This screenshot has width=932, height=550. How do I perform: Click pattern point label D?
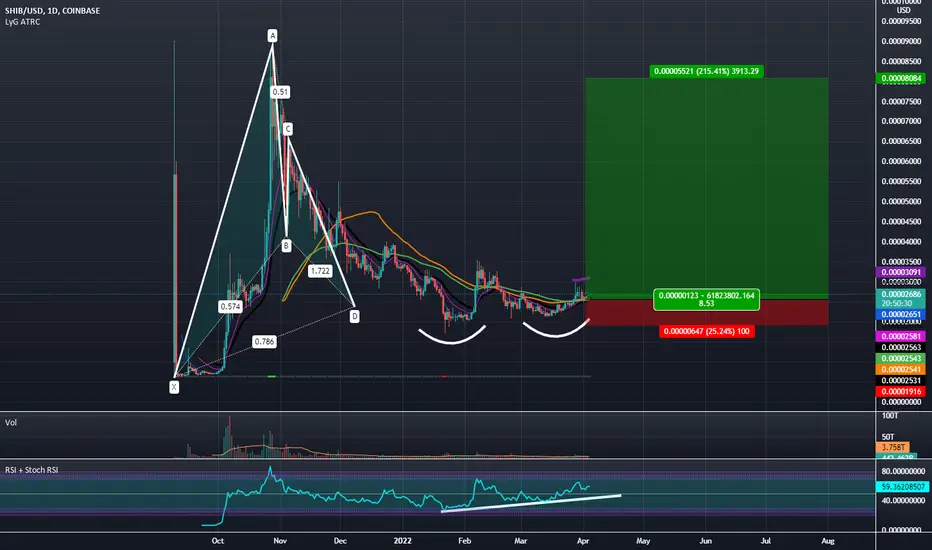point(355,316)
